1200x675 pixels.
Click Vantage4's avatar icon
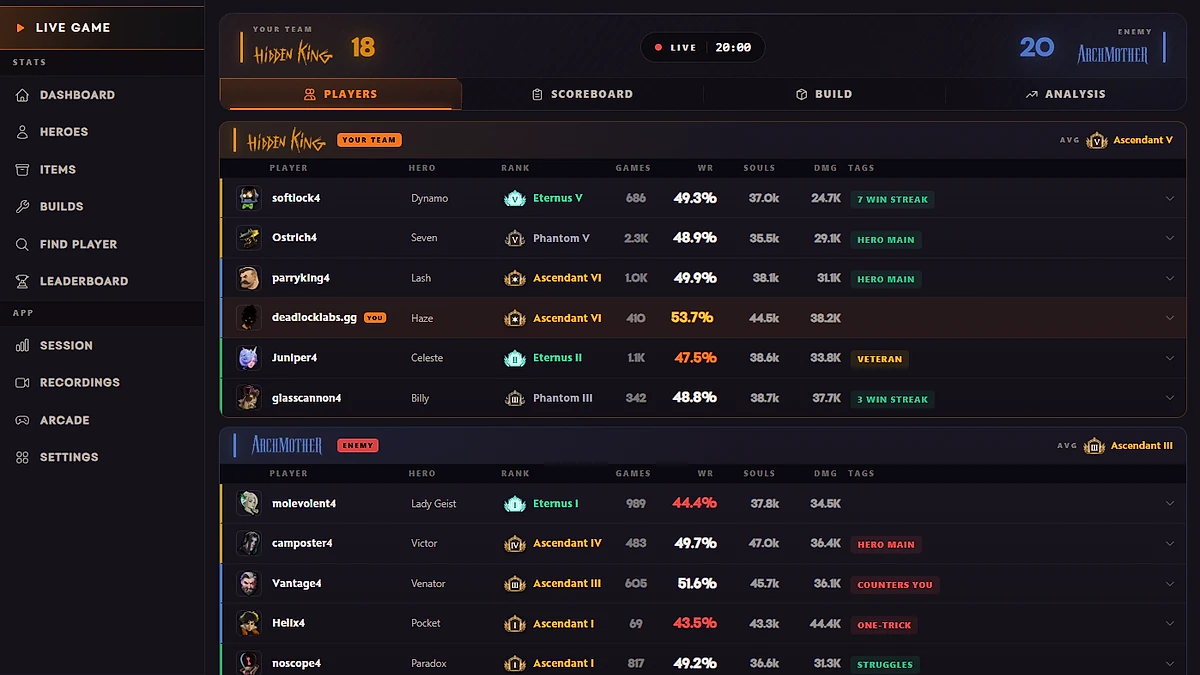[249, 583]
